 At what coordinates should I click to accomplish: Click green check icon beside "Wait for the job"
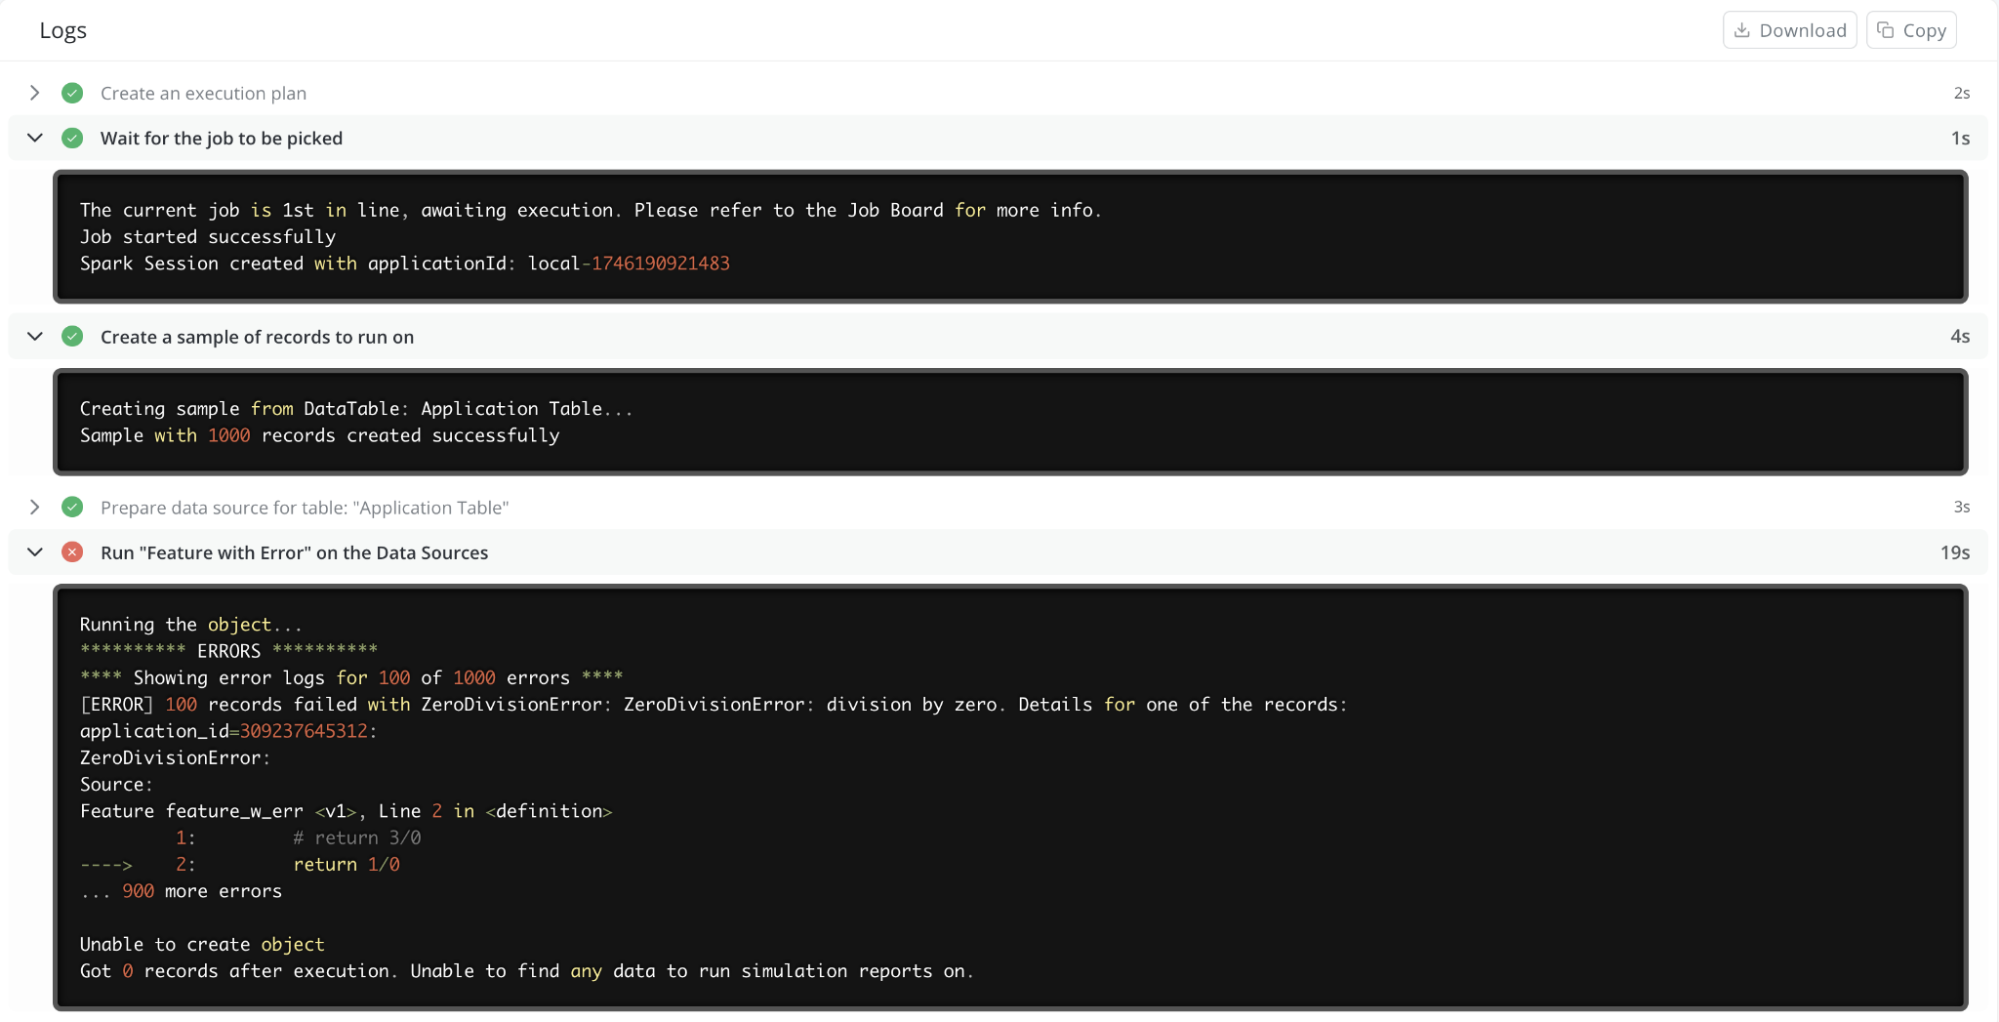click(x=72, y=138)
